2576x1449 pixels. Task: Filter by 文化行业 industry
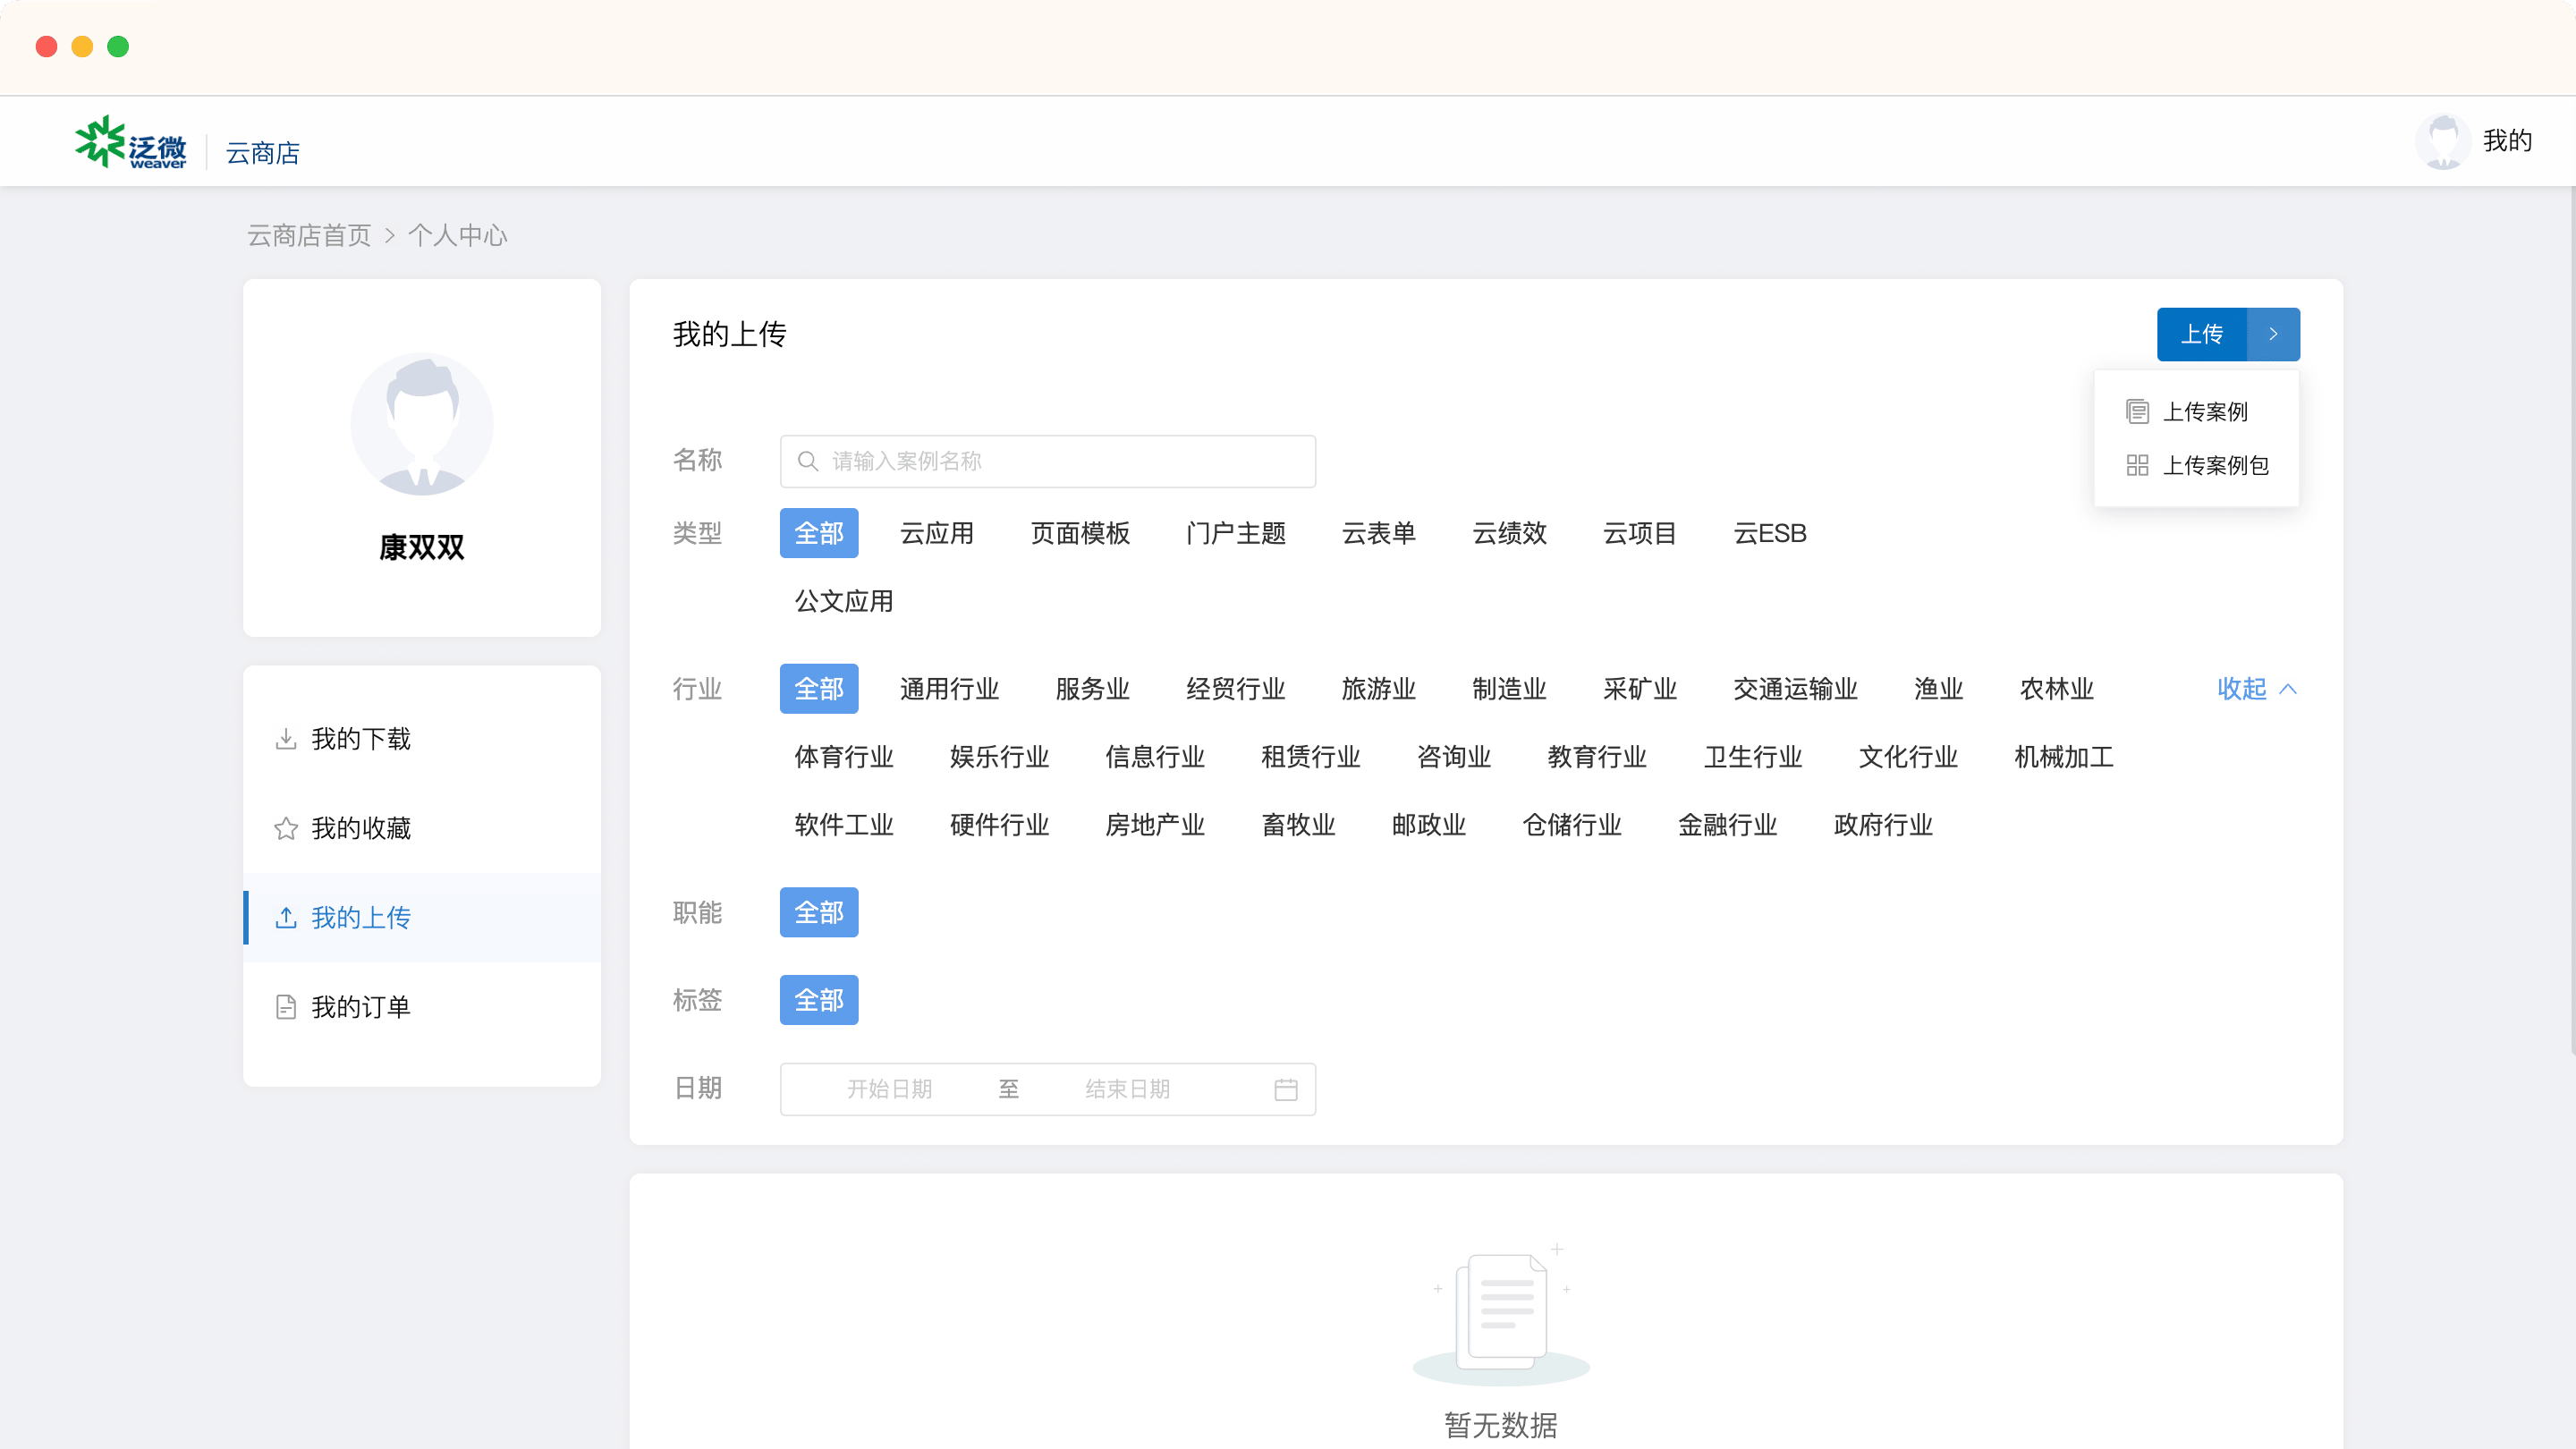[1908, 757]
